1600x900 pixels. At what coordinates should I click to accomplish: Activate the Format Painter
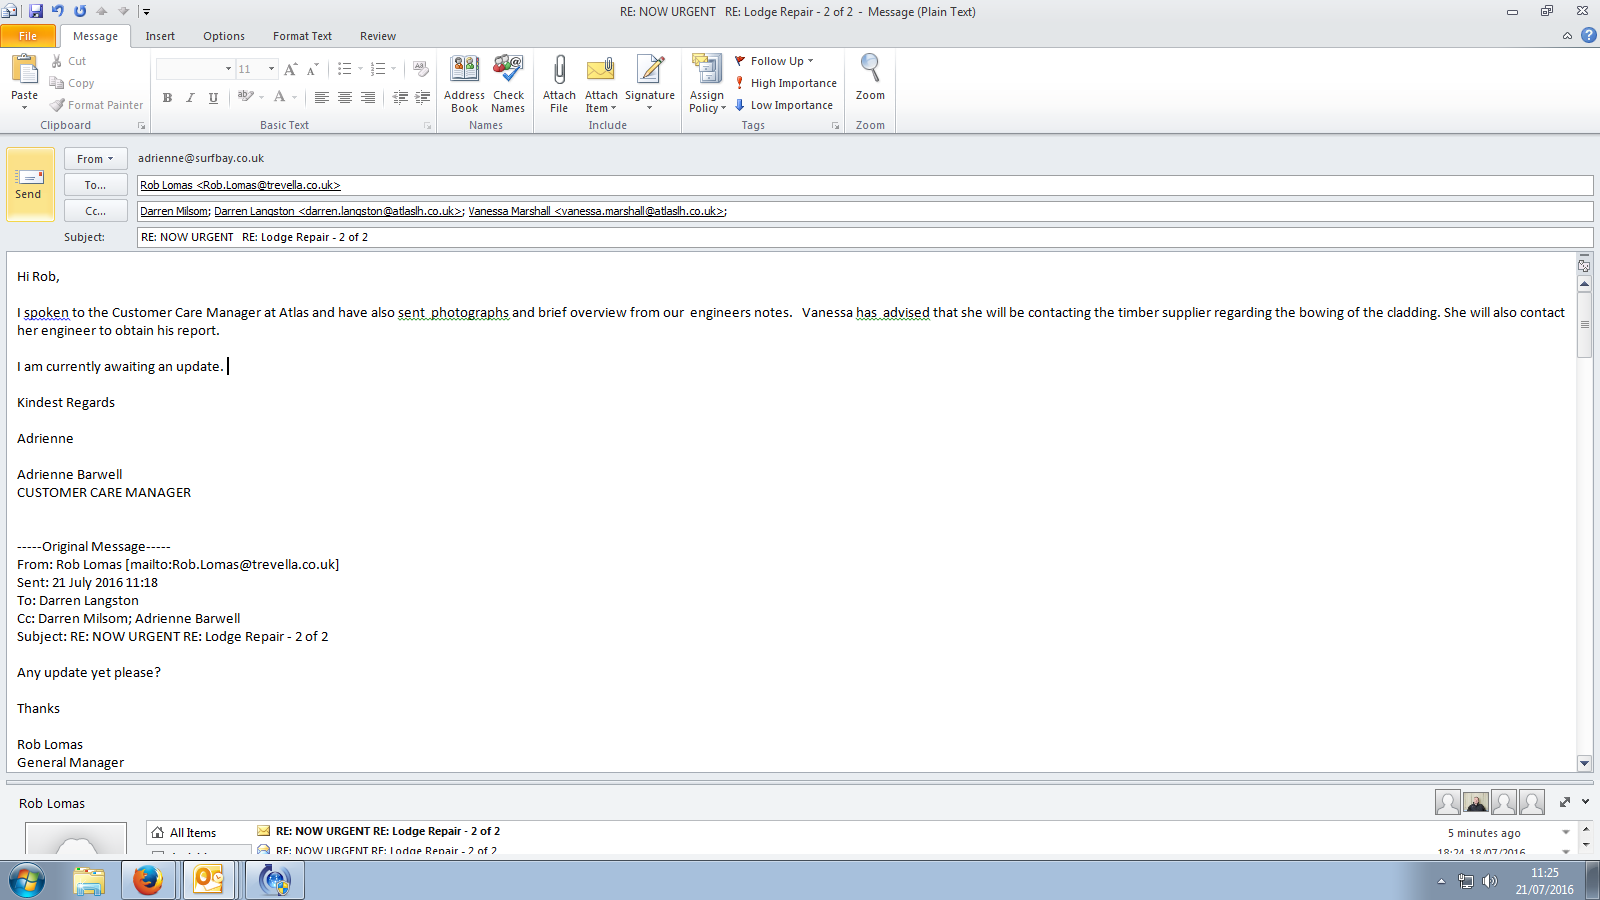pyautogui.click(x=97, y=105)
